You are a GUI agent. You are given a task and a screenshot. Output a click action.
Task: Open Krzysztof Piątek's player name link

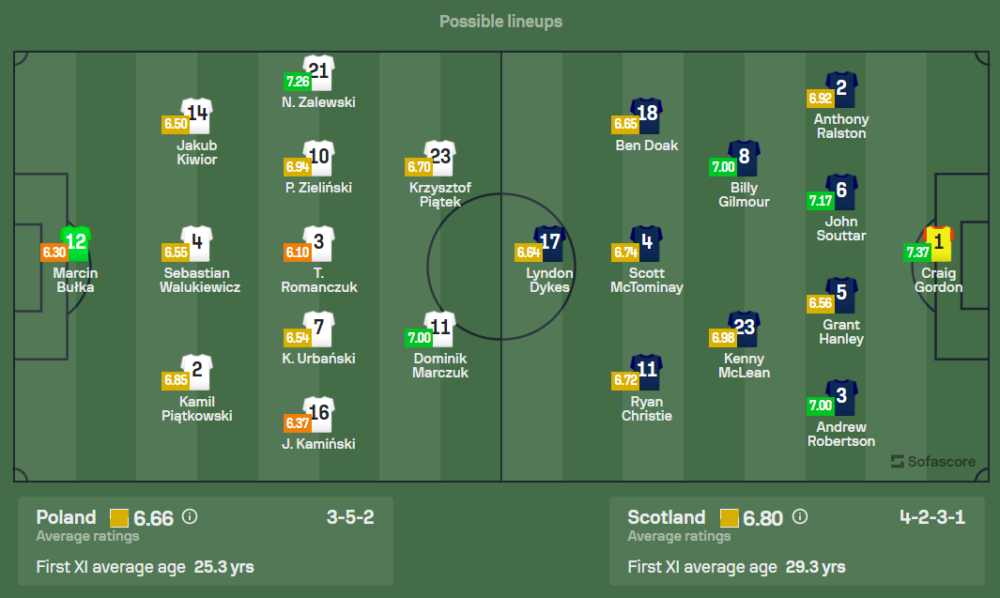pos(440,195)
